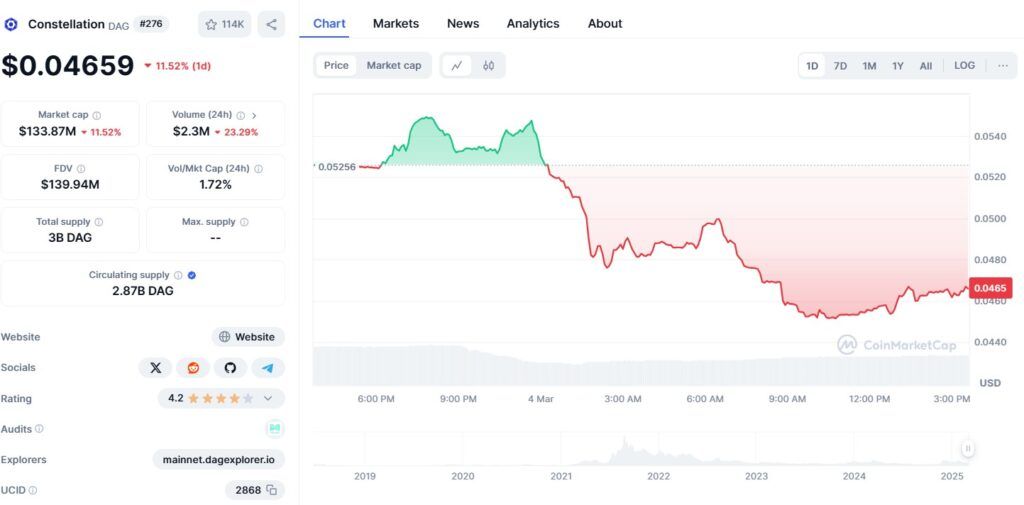Show Vol/Mkt Cap (24h) info icon
1024x505 pixels.
[259, 169]
